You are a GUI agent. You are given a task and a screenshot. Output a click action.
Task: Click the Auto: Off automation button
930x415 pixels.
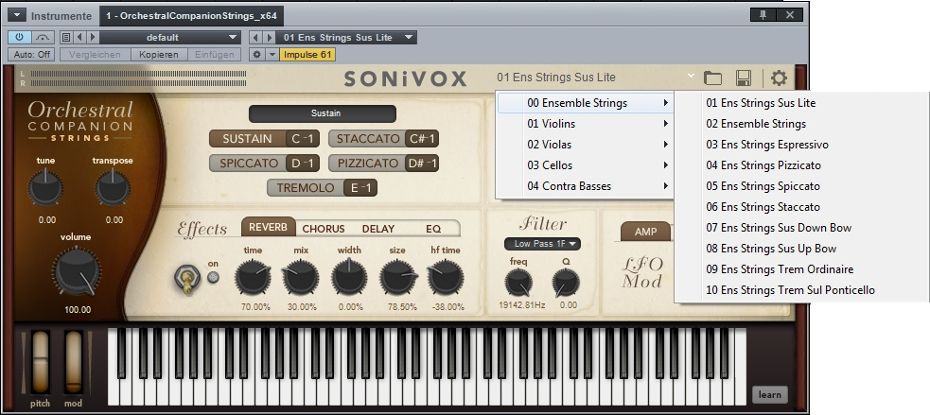31,55
